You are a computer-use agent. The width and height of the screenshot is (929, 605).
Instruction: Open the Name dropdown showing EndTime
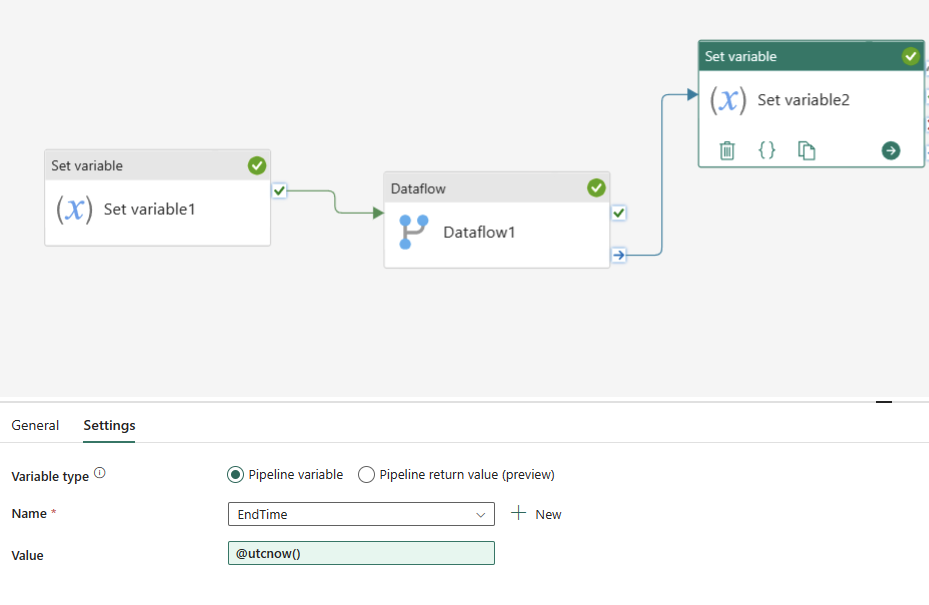coord(361,514)
